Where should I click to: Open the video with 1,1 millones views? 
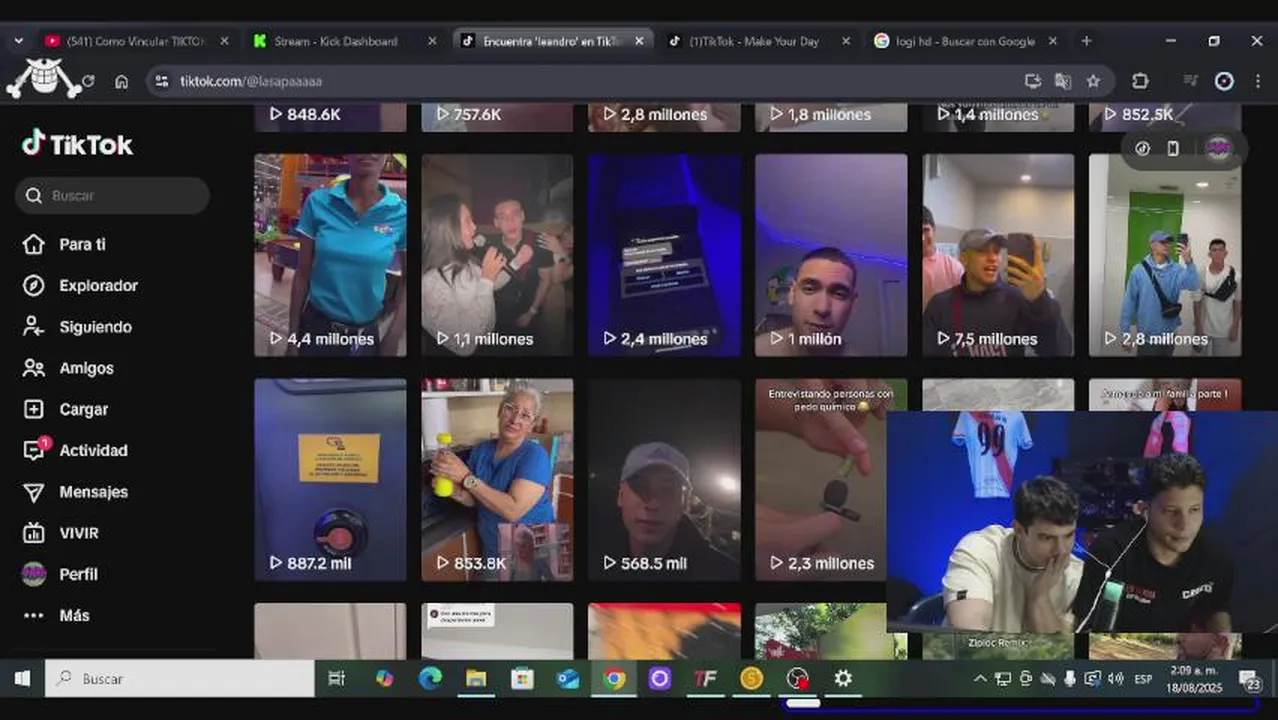[497, 255]
